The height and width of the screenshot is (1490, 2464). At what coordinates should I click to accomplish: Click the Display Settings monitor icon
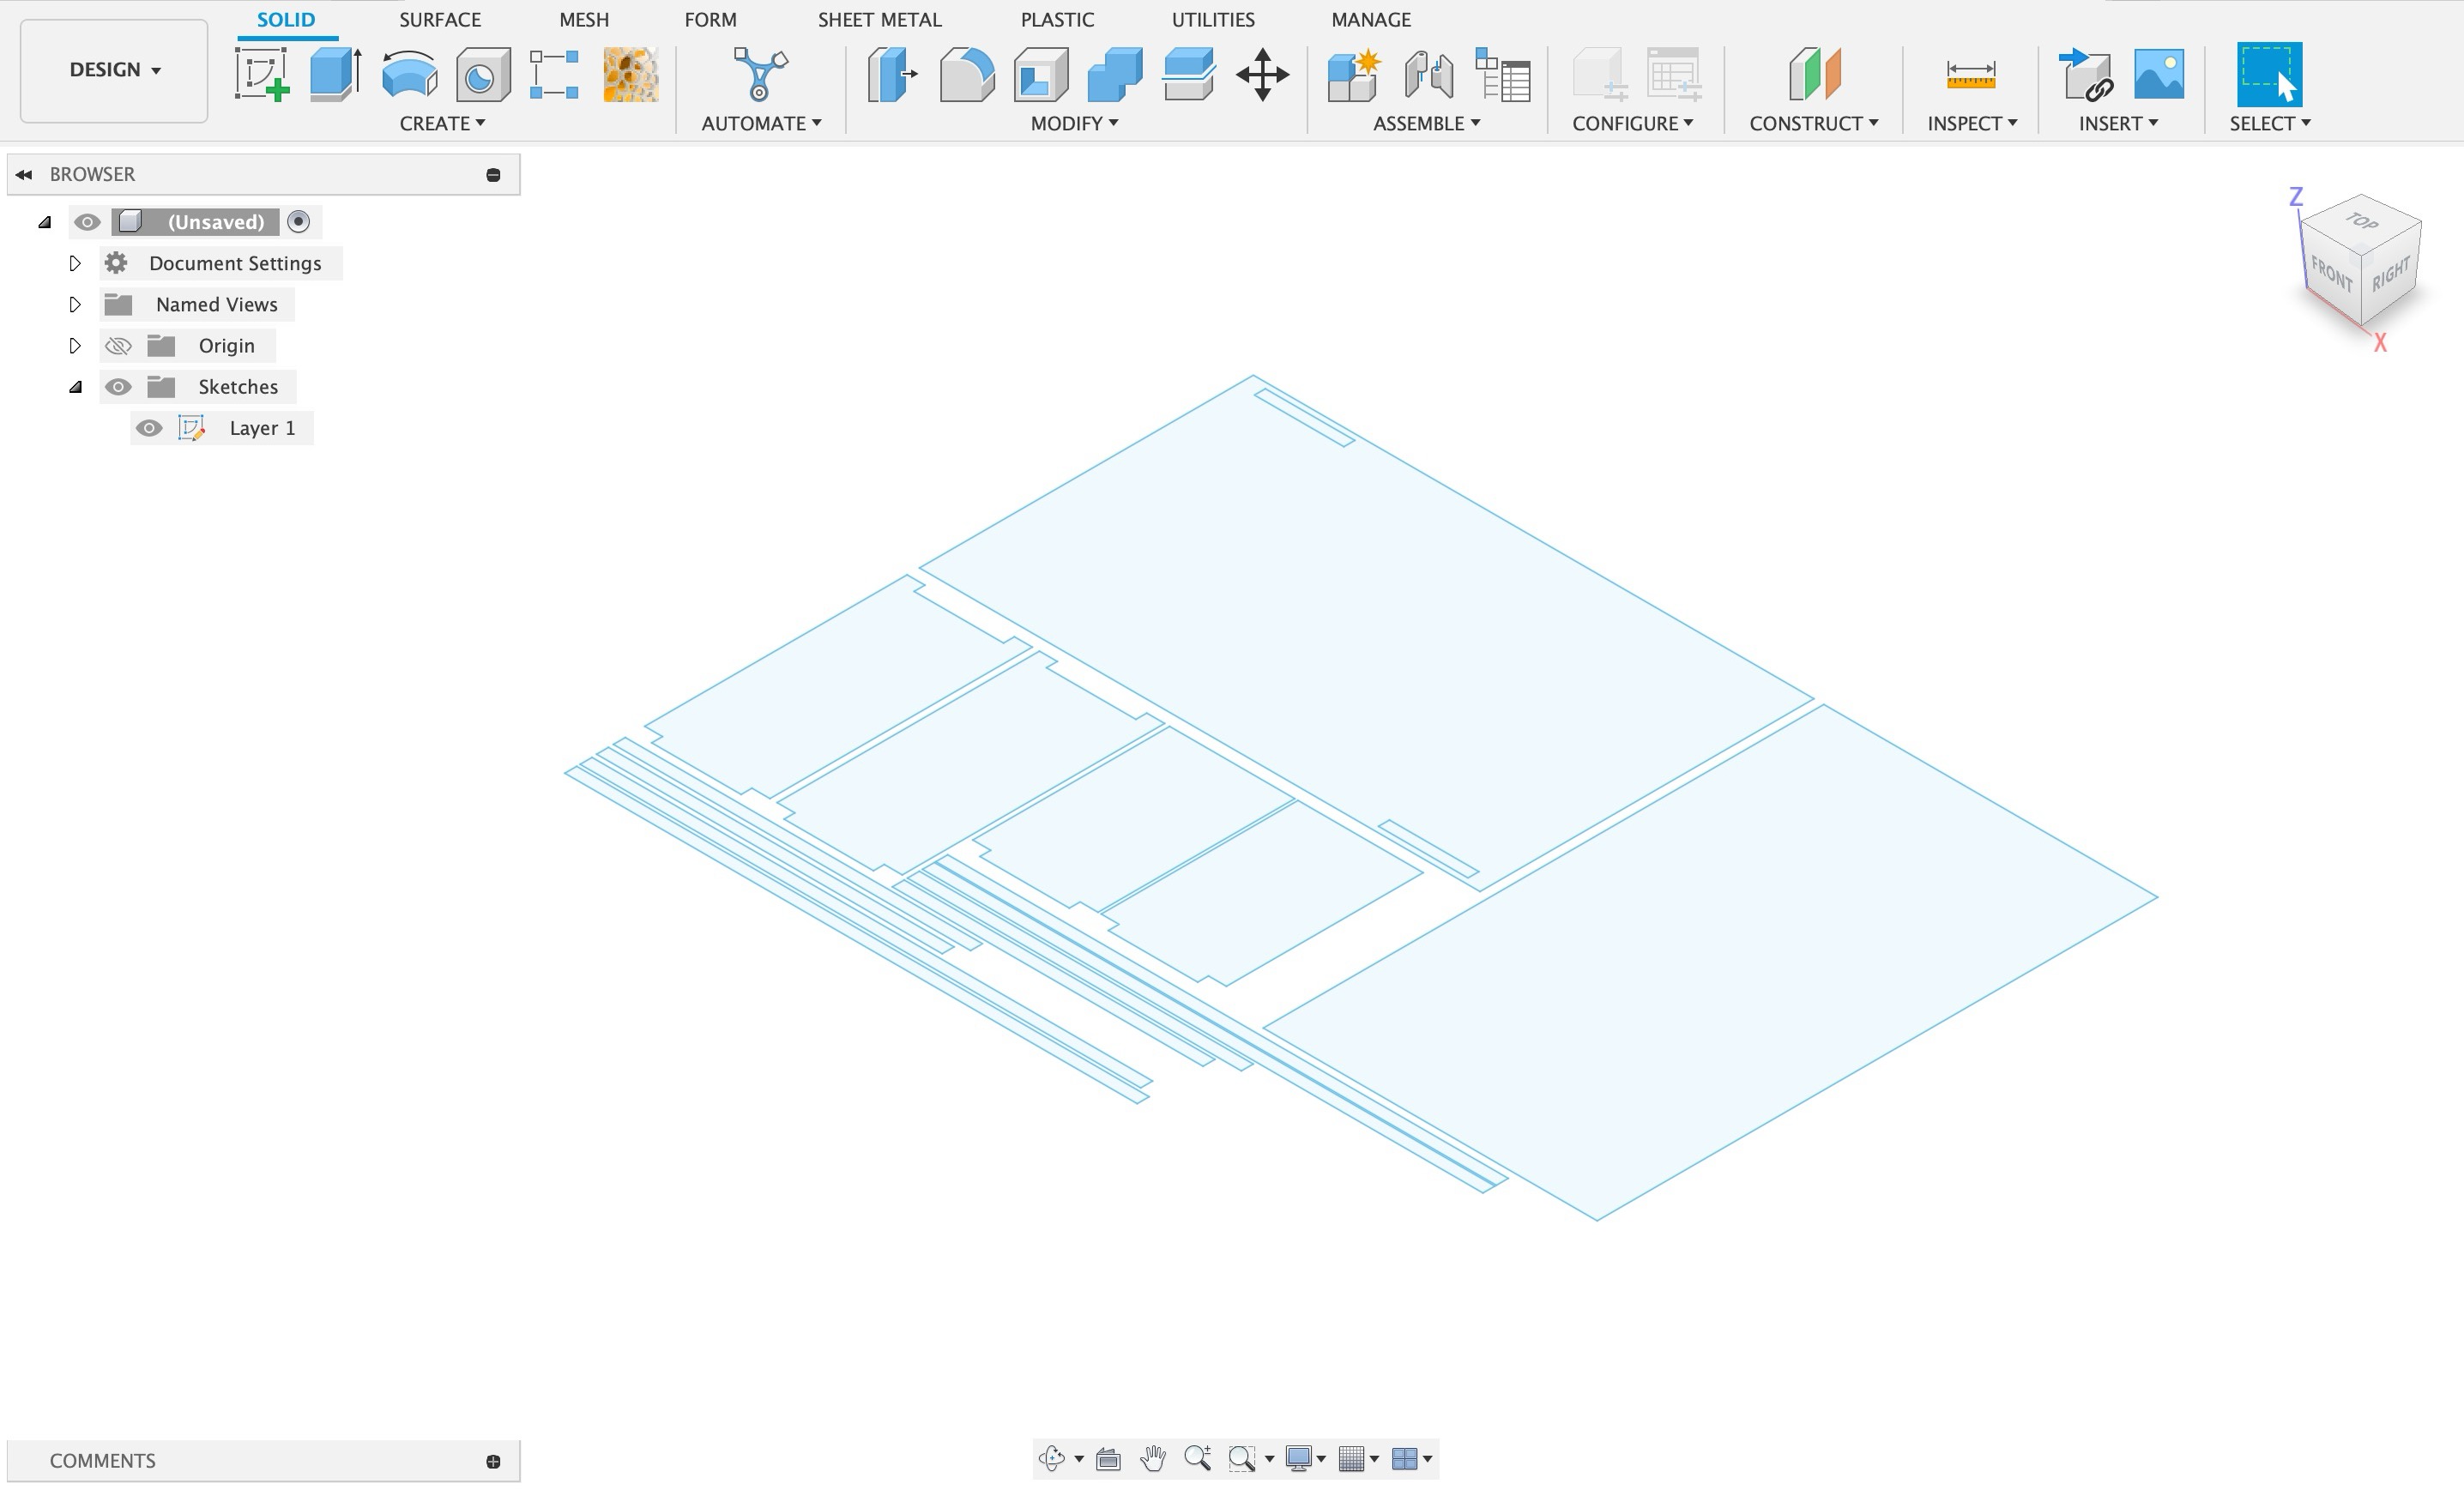pos(1299,1459)
